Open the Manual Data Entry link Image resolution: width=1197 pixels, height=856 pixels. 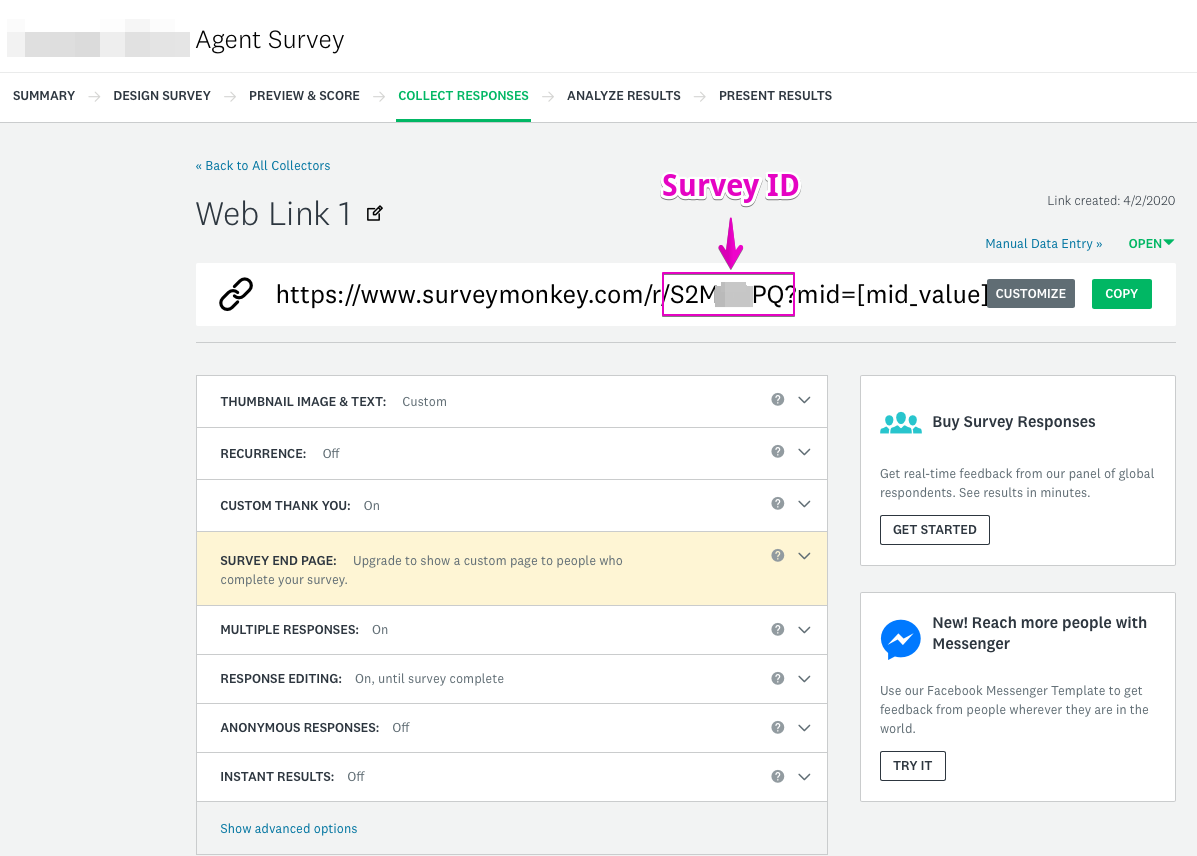(x=1044, y=244)
